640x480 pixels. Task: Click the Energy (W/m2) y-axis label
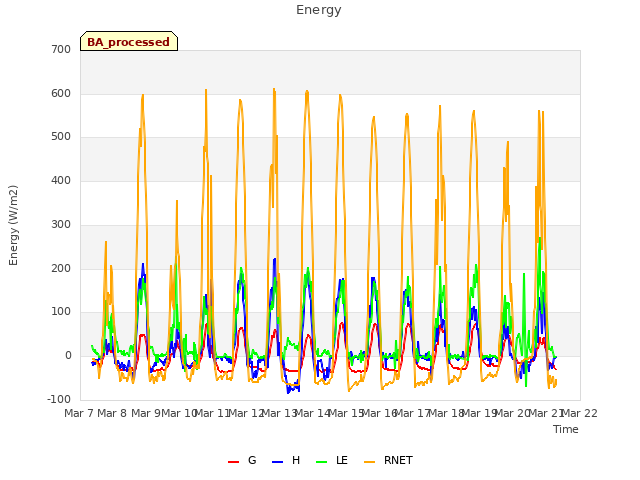pyautogui.click(x=13, y=225)
